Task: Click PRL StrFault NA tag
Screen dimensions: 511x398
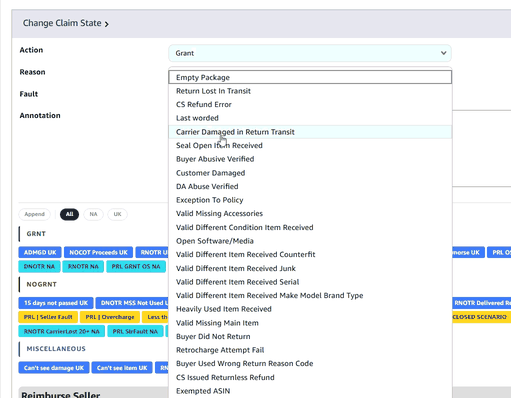Action: (x=135, y=331)
